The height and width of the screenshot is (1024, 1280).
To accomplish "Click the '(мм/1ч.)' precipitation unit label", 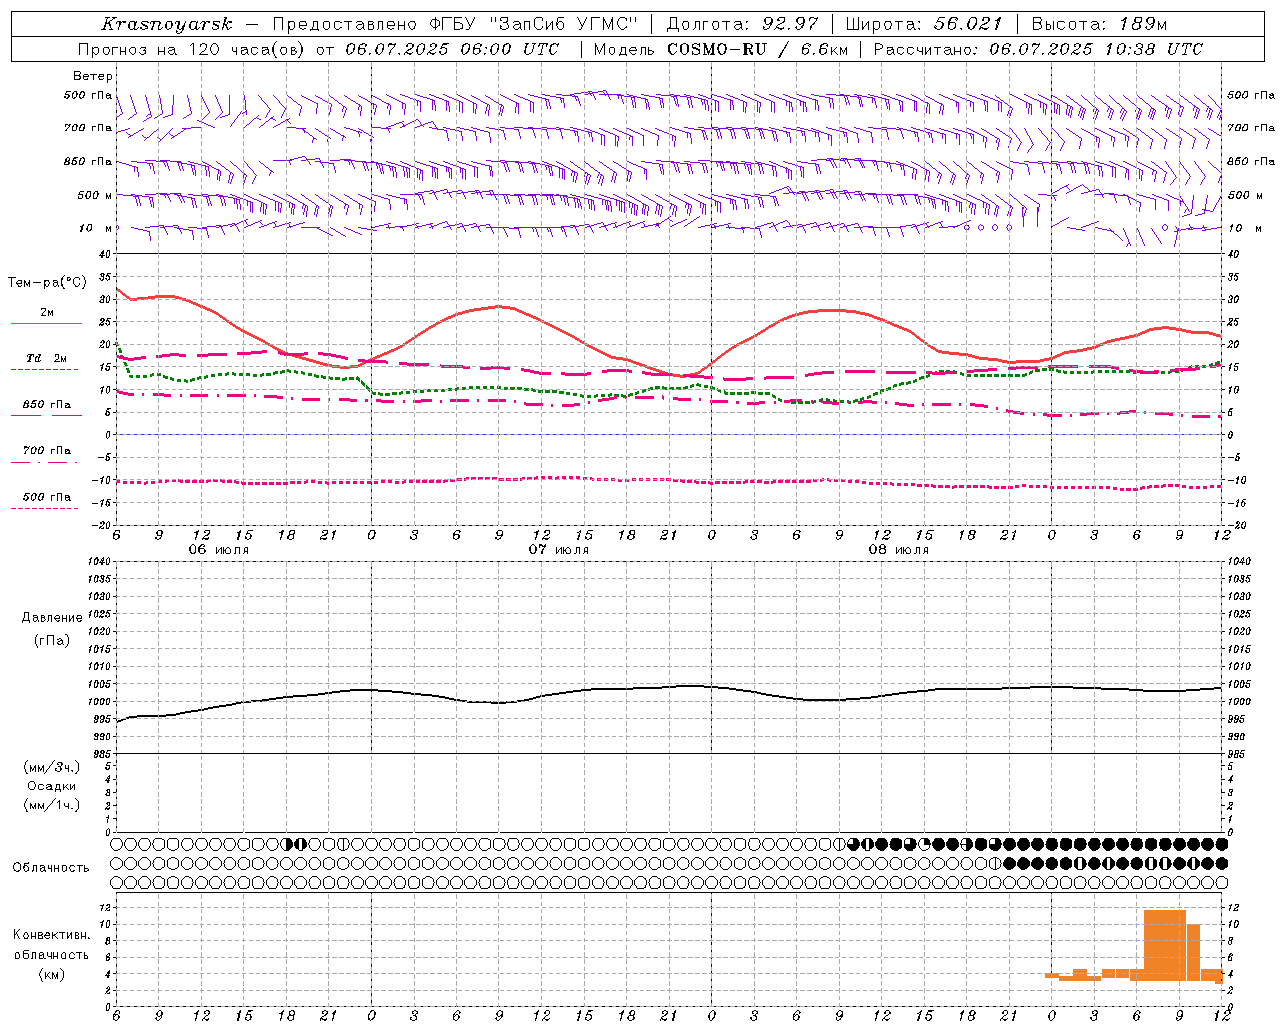I will point(52,805).
